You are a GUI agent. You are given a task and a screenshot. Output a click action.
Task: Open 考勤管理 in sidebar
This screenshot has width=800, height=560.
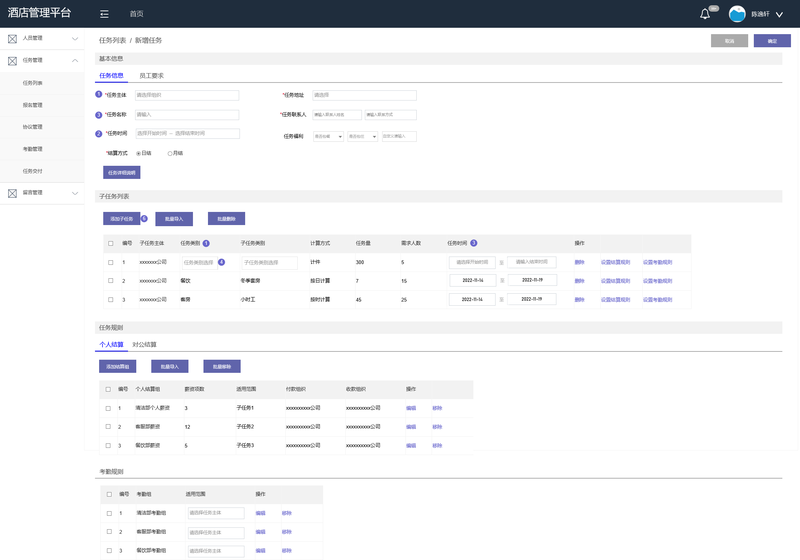(32, 149)
